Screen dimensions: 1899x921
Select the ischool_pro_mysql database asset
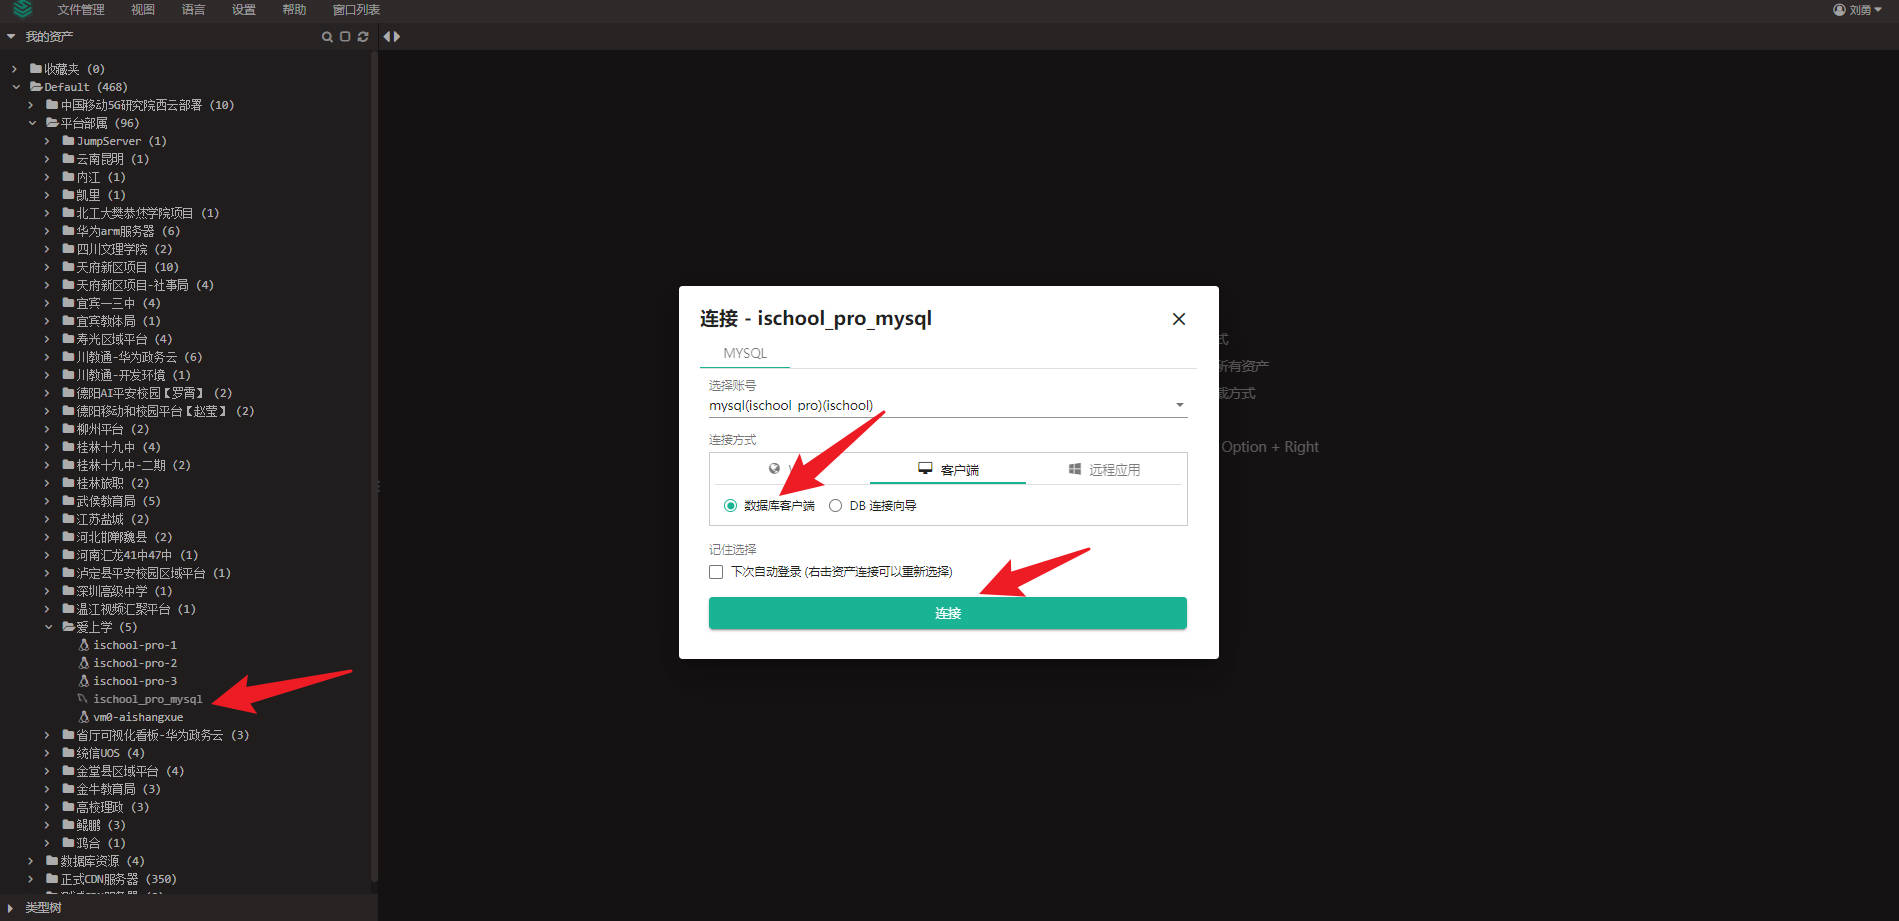tap(147, 699)
